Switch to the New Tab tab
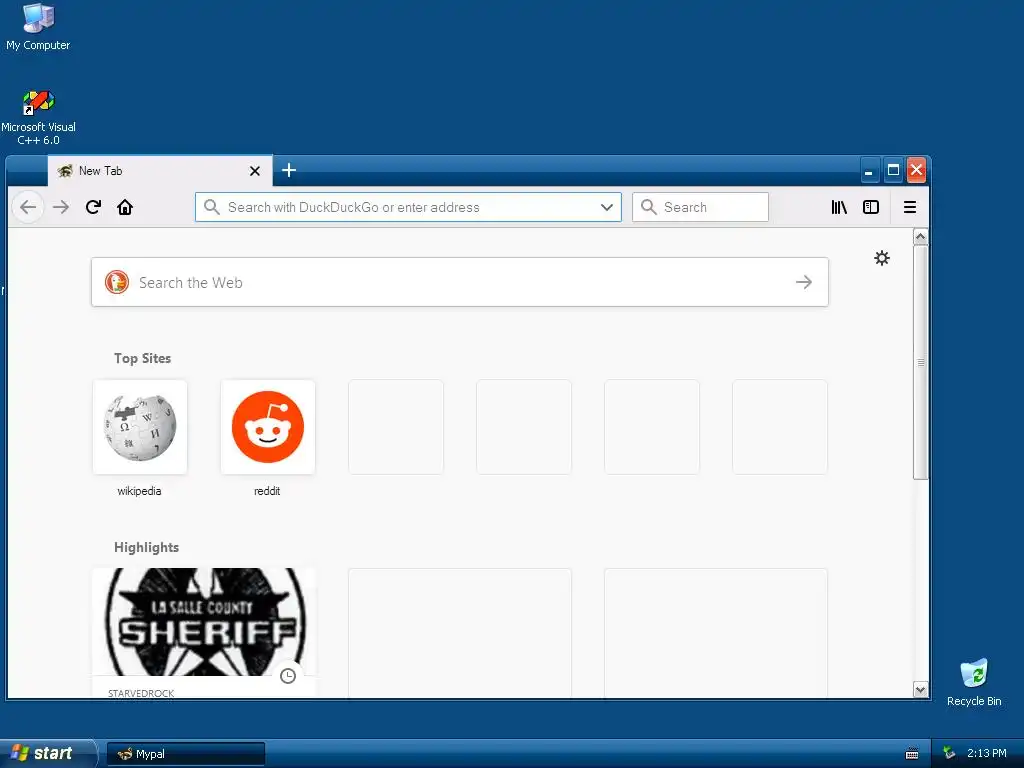 tap(160, 171)
